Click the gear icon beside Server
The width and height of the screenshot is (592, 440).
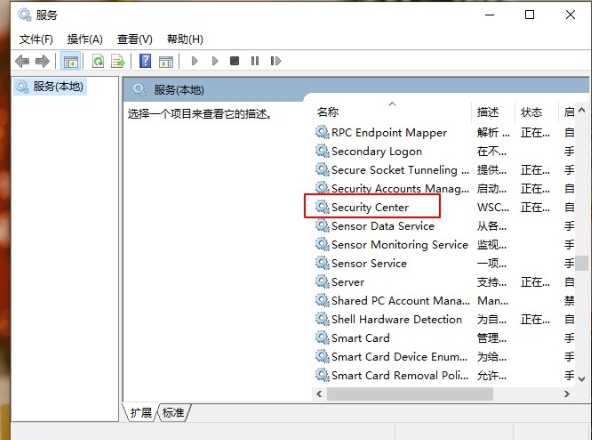coord(322,282)
